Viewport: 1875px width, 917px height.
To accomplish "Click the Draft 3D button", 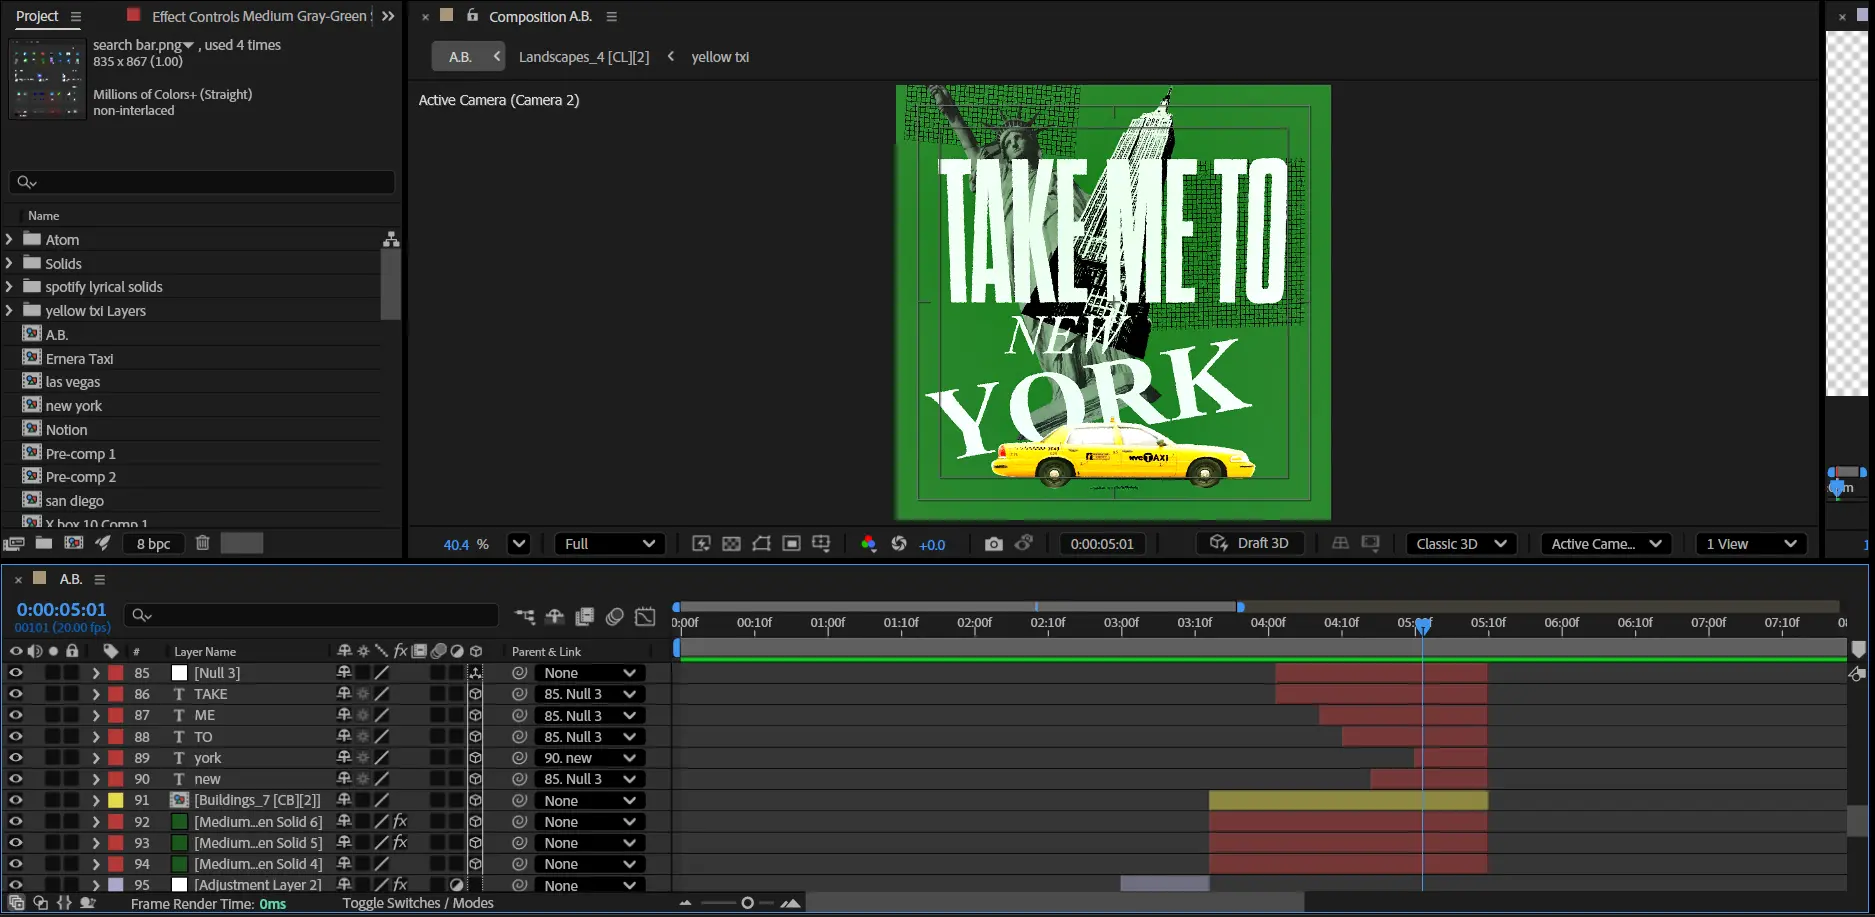I will point(1250,543).
